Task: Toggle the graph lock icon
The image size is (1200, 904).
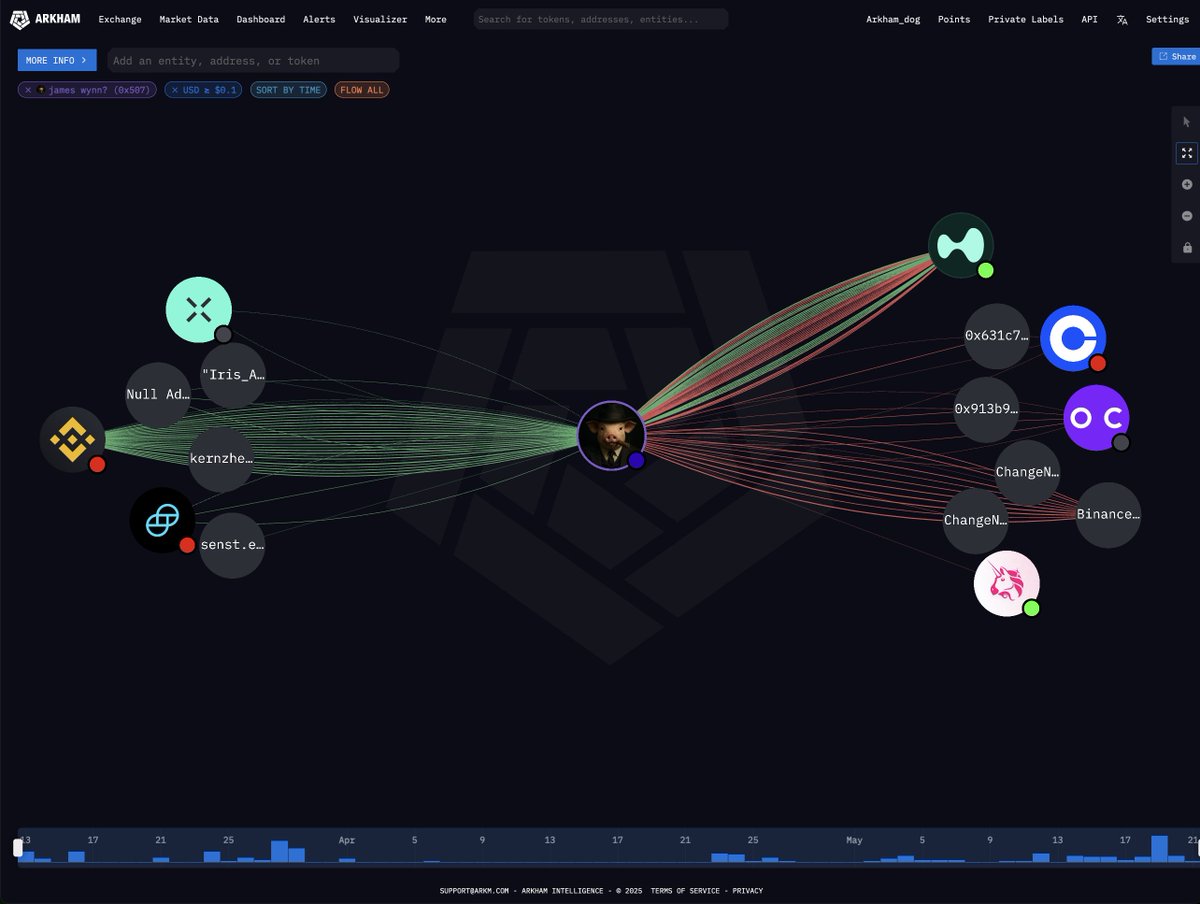Action: (x=1187, y=247)
